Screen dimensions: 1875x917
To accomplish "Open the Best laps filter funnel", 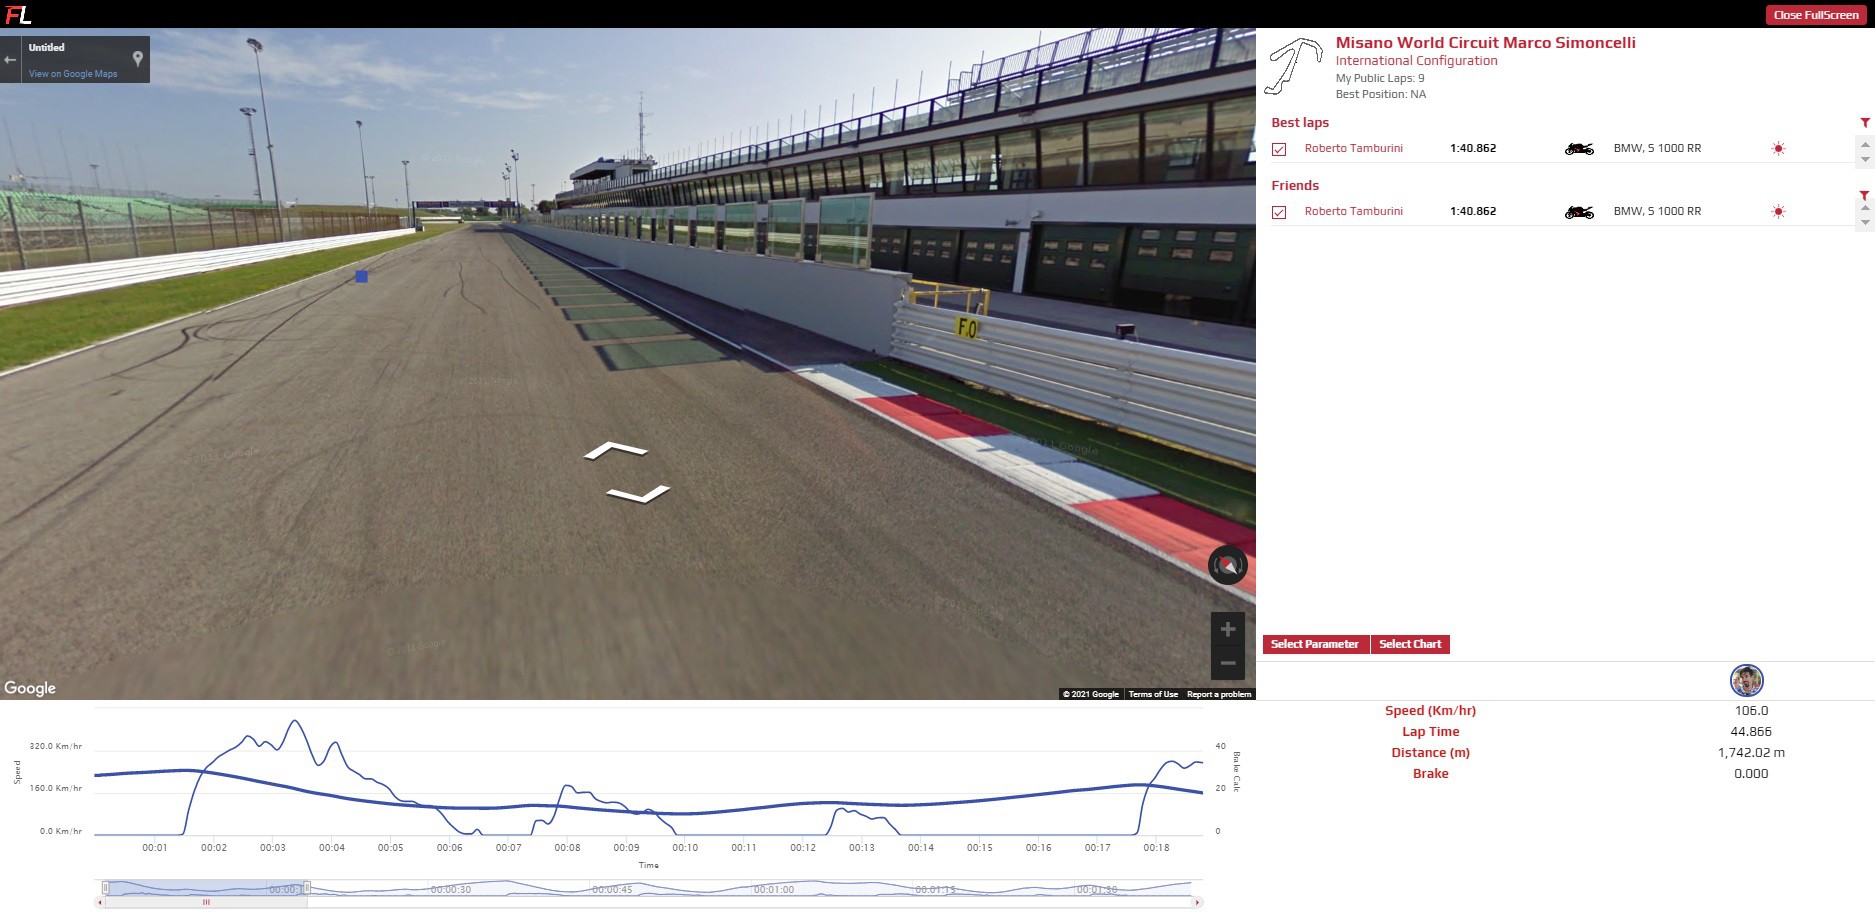I will 1865,123.
